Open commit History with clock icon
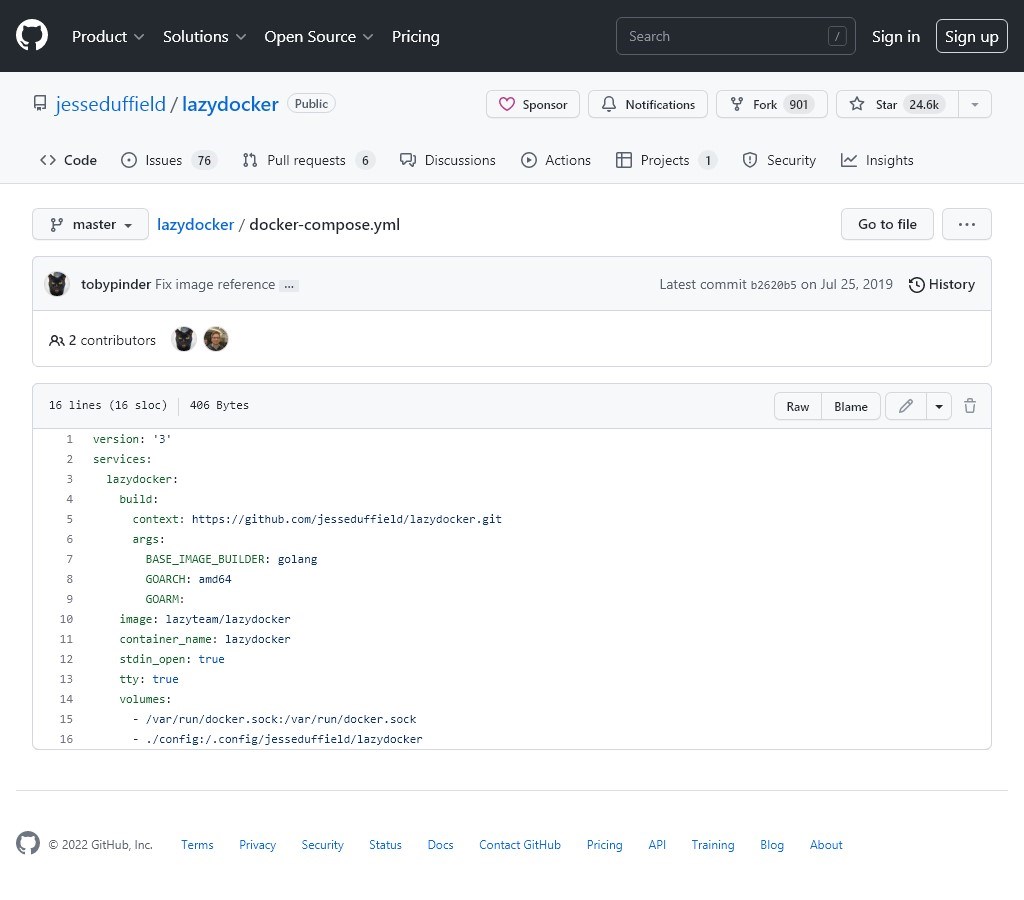The width and height of the screenshot is (1024, 900). tap(941, 284)
